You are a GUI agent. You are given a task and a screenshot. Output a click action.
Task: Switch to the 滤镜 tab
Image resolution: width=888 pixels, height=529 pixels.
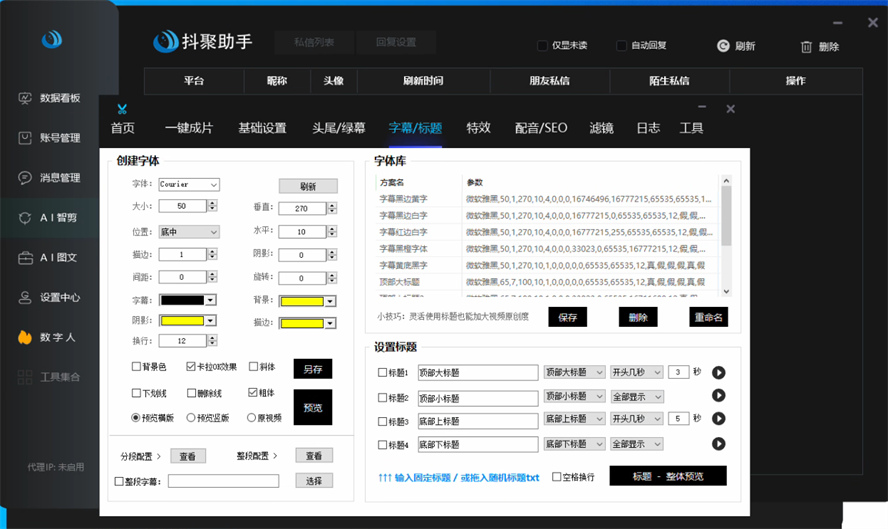[601, 128]
